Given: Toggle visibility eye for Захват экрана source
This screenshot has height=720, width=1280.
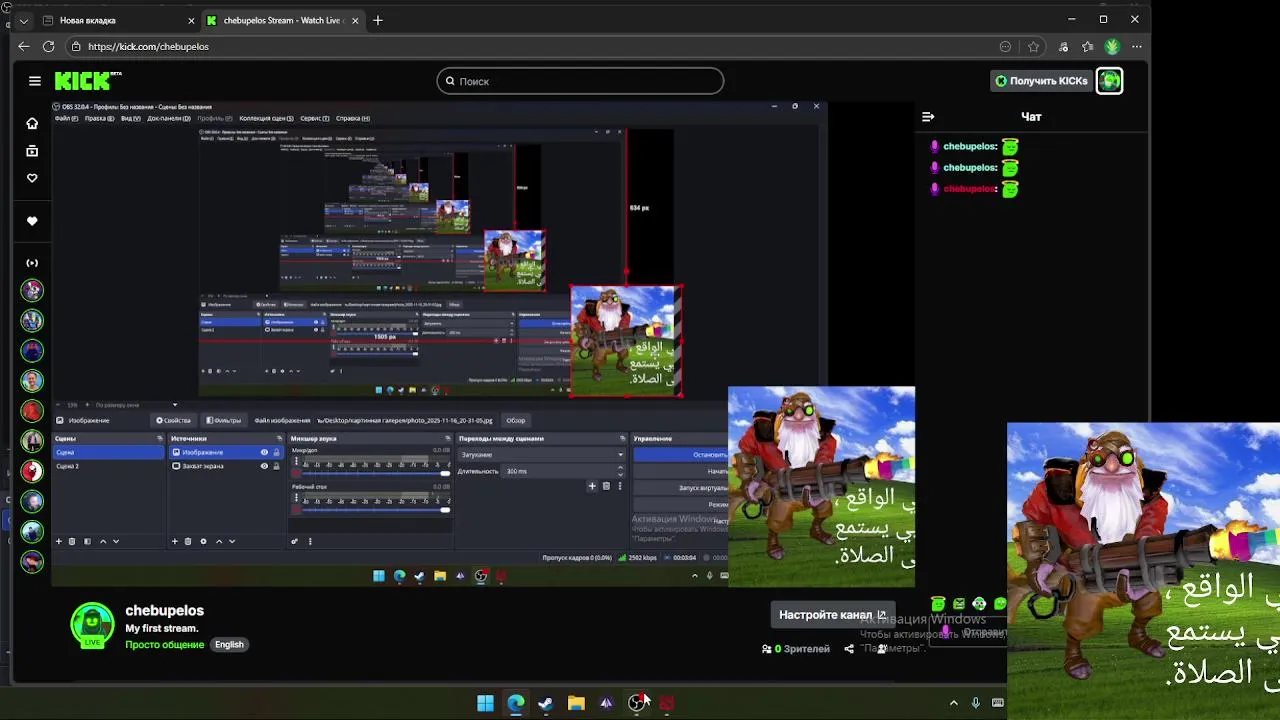Looking at the screenshot, I should [264, 466].
